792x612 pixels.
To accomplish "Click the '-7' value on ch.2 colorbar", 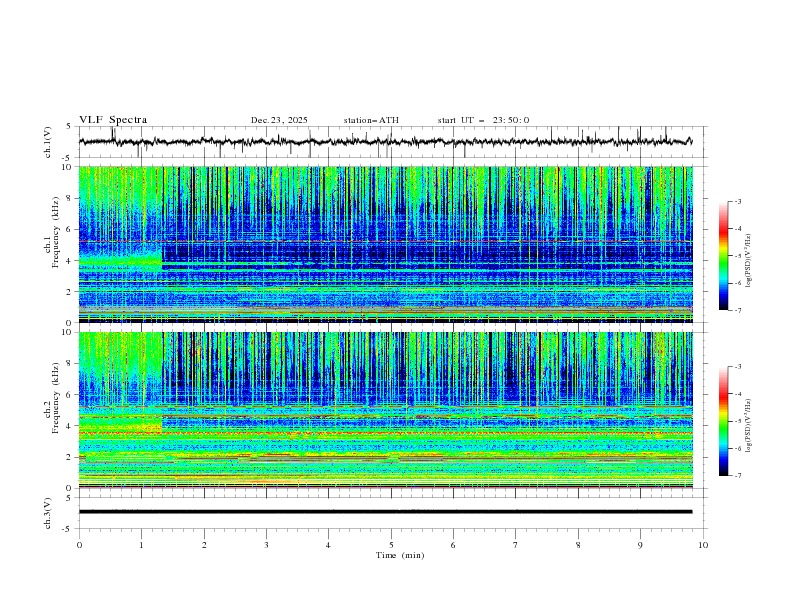I will [738, 475].
